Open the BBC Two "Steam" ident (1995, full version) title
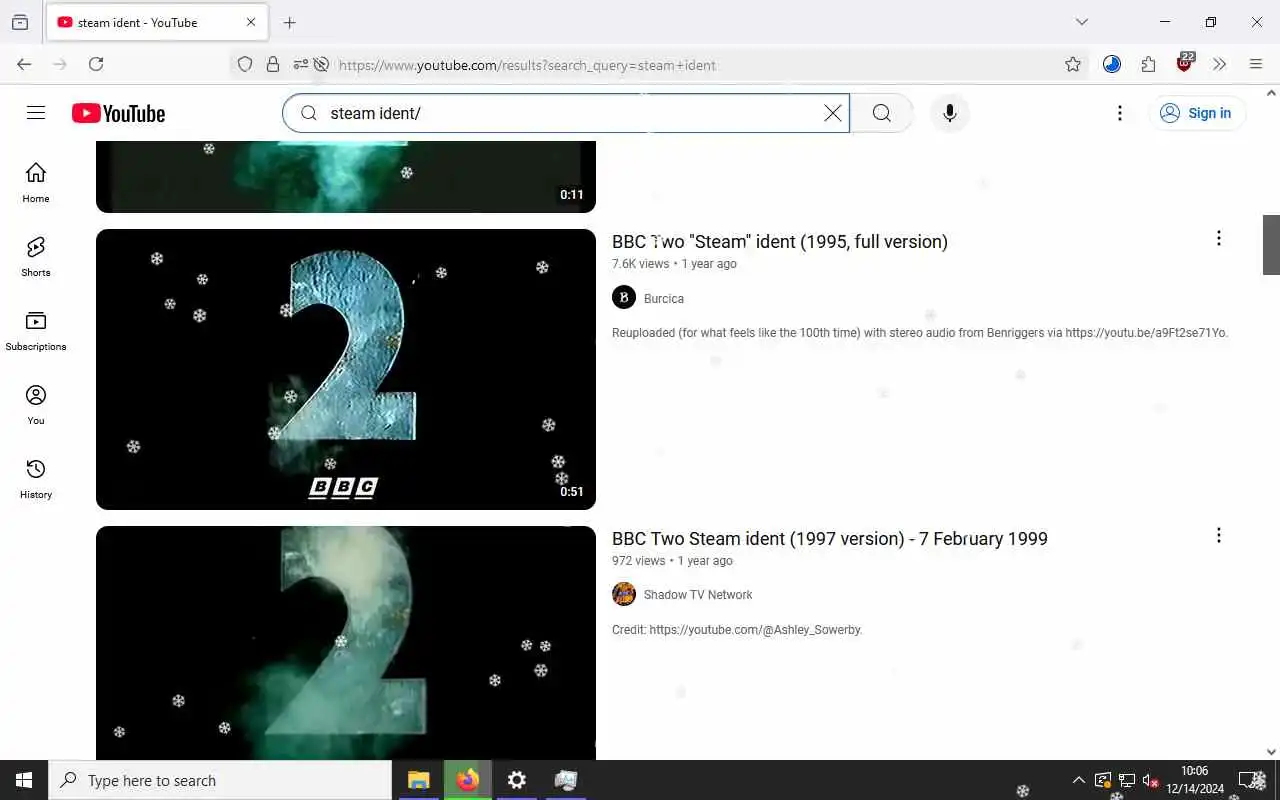This screenshot has height=800, width=1280. pos(780,241)
